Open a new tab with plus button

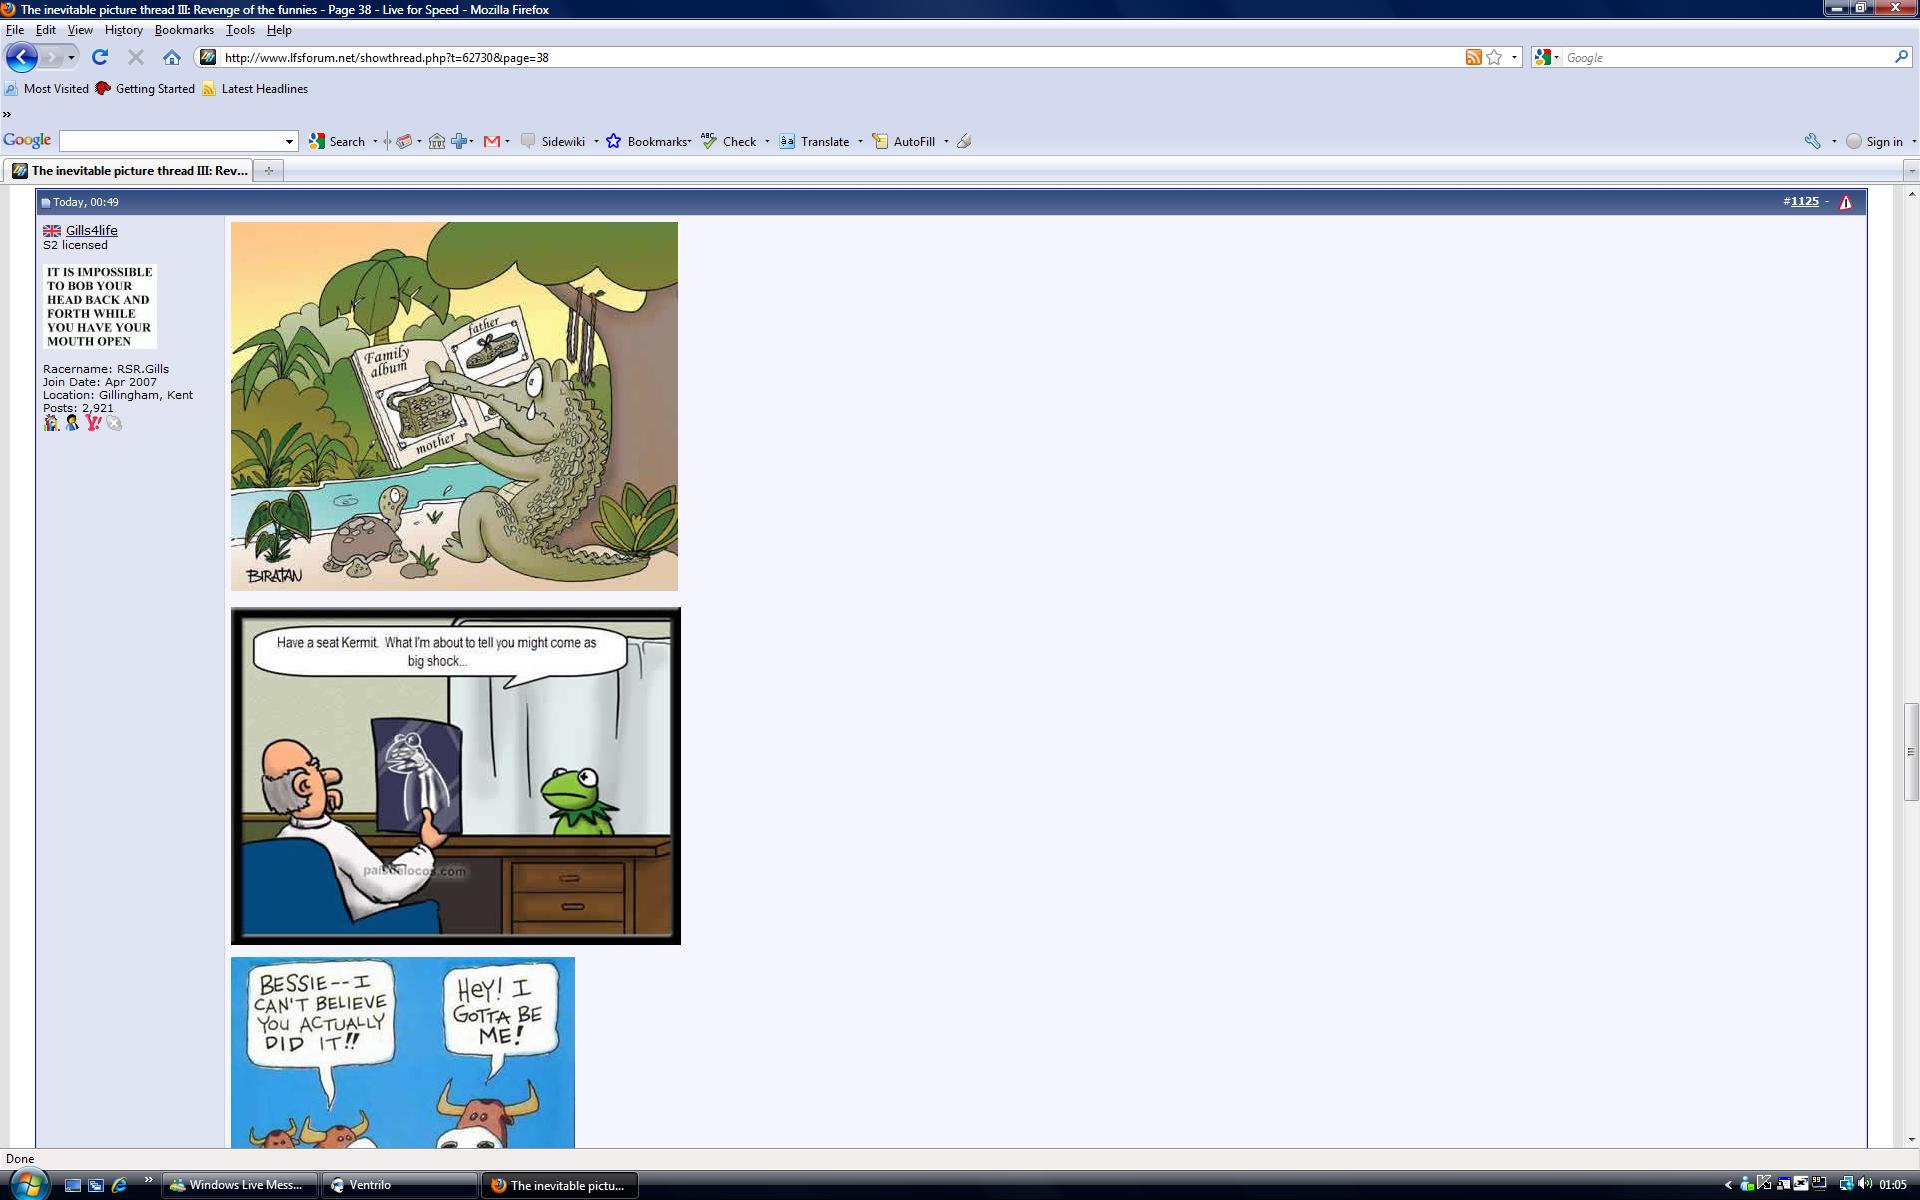pyautogui.click(x=268, y=170)
